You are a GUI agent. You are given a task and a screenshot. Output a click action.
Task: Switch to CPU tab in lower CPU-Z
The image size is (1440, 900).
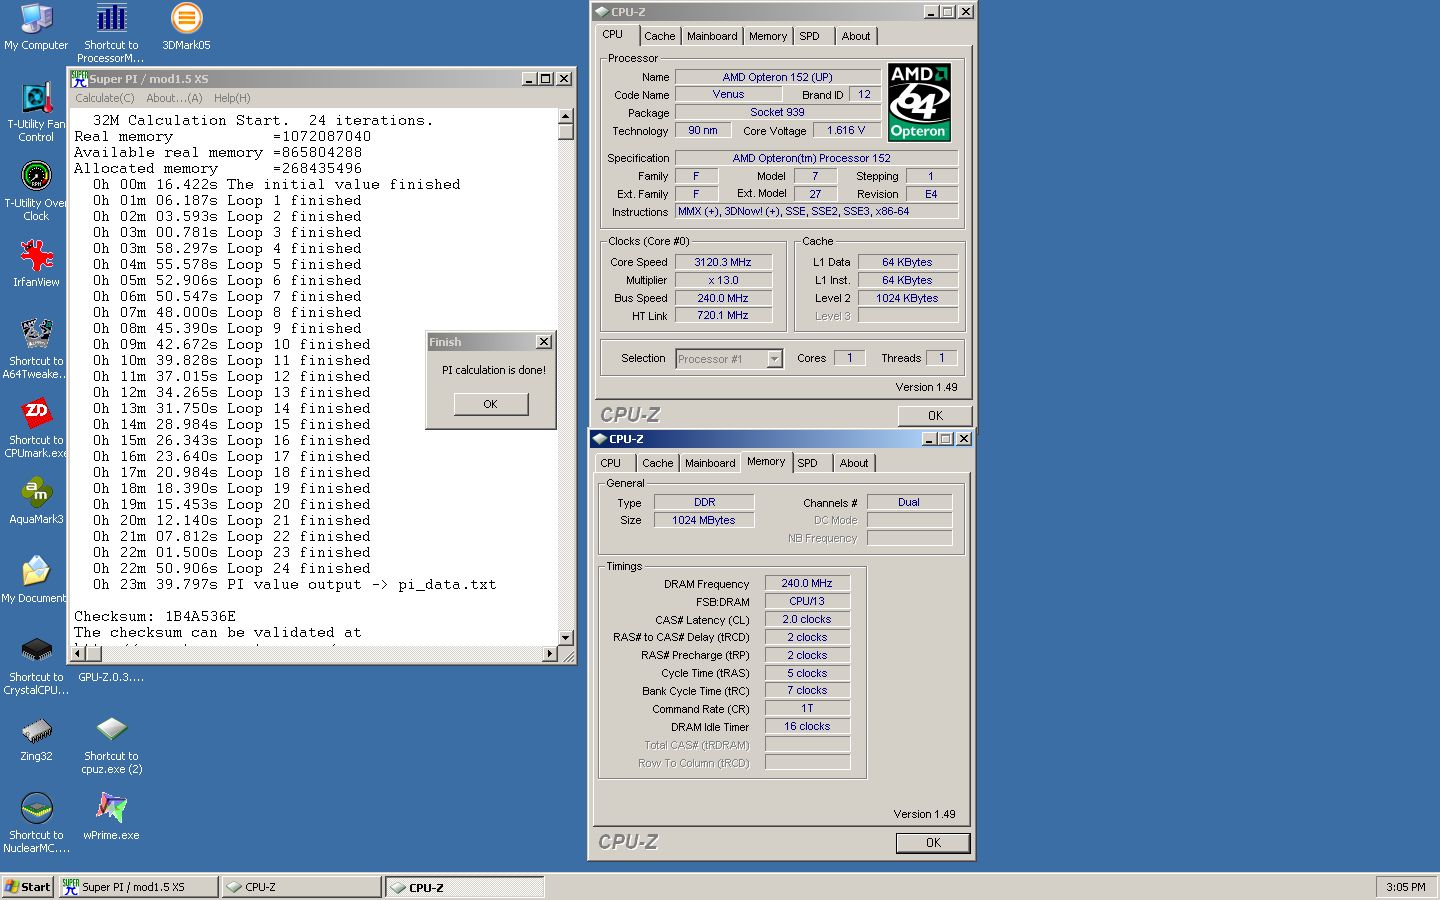click(x=611, y=463)
